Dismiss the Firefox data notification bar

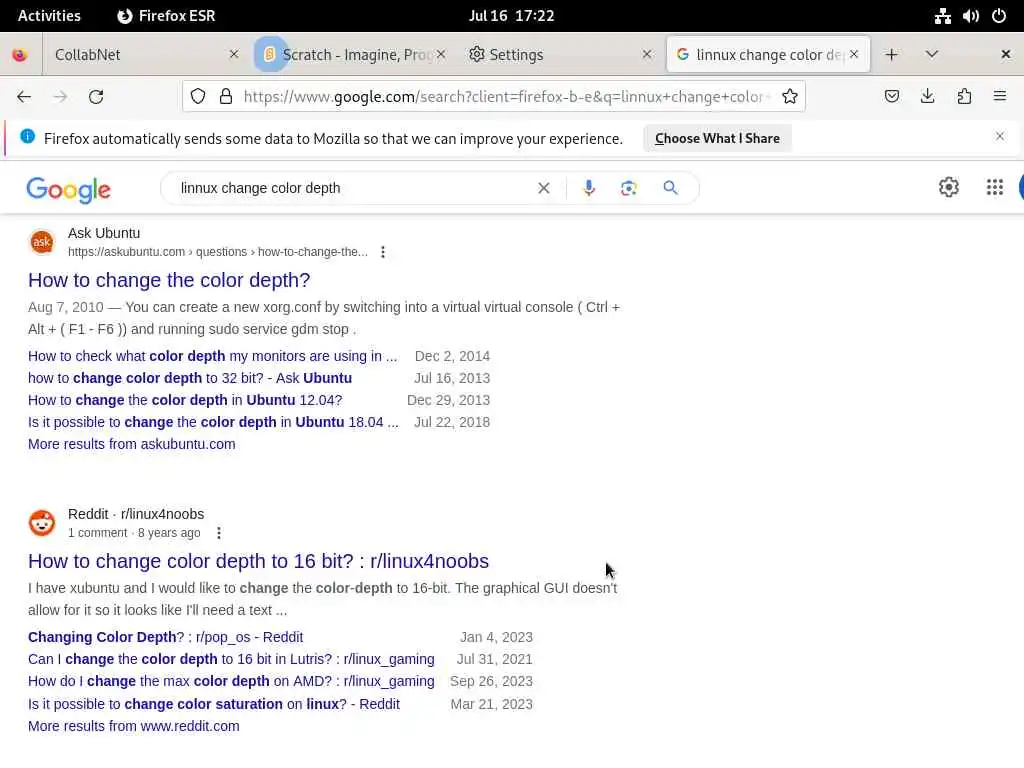tap(1000, 136)
